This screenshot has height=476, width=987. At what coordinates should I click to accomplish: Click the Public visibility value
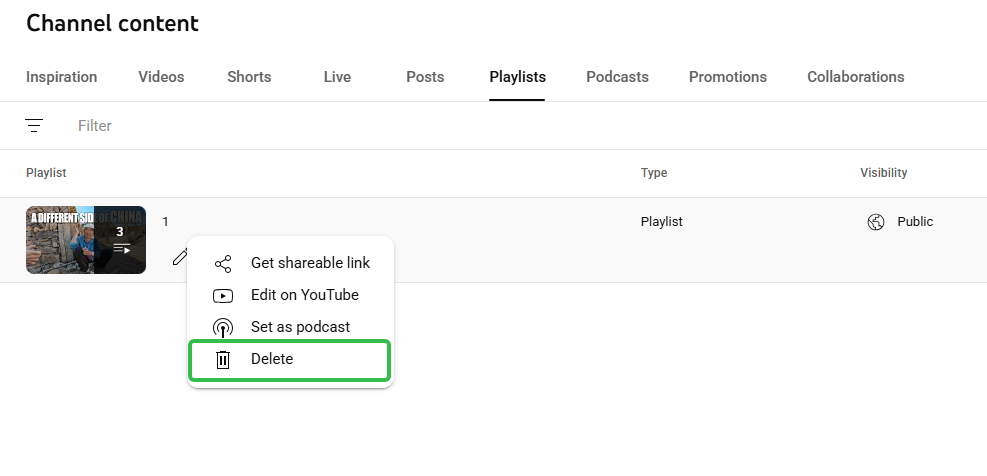click(x=915, y=222)
